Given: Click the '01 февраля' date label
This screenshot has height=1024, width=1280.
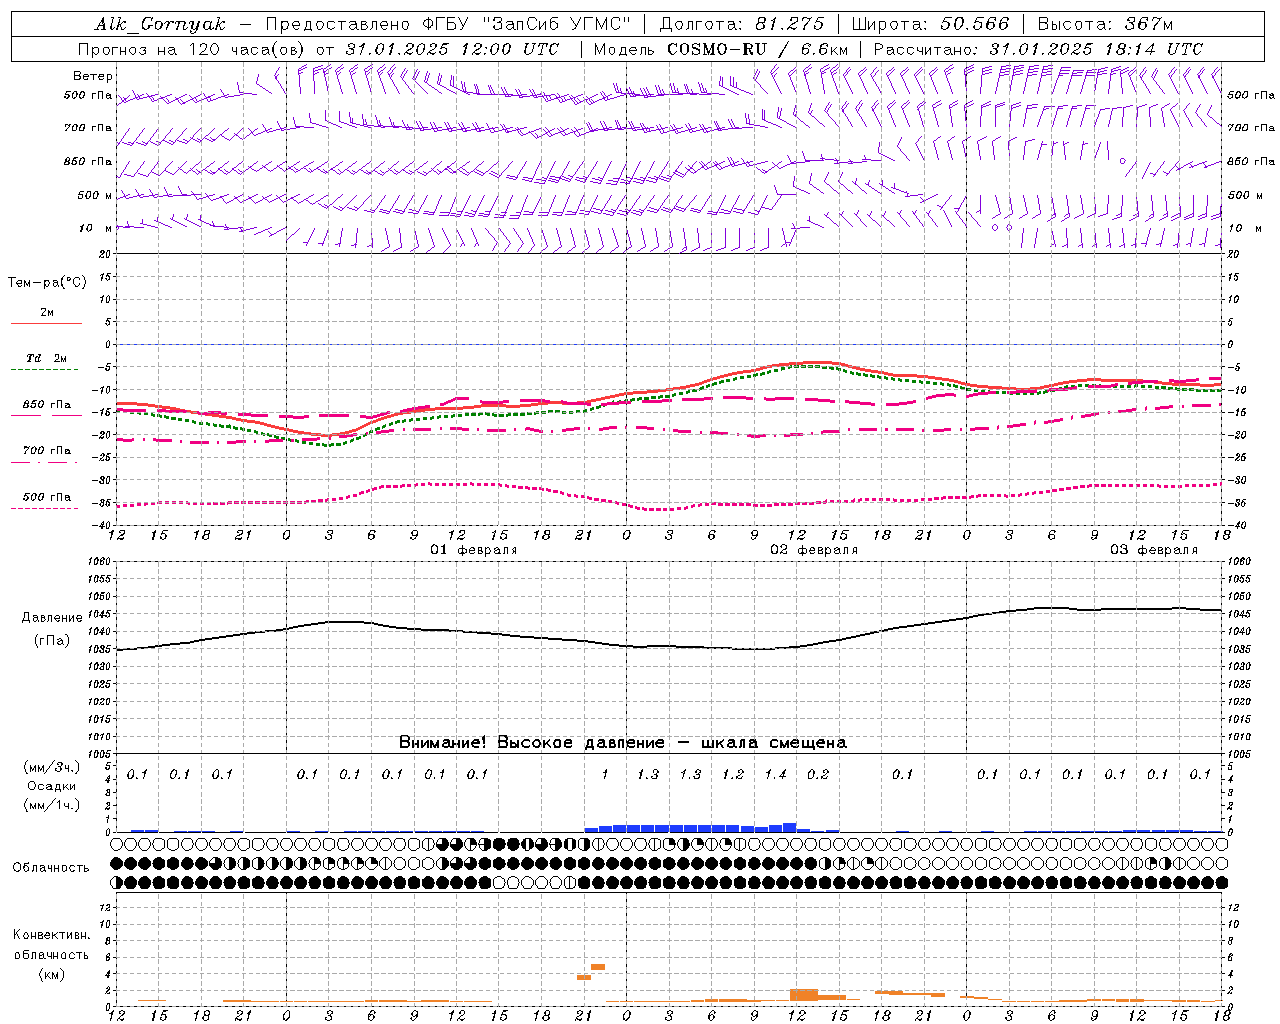Looking at the screenshot, I should (x=474, y=550).
